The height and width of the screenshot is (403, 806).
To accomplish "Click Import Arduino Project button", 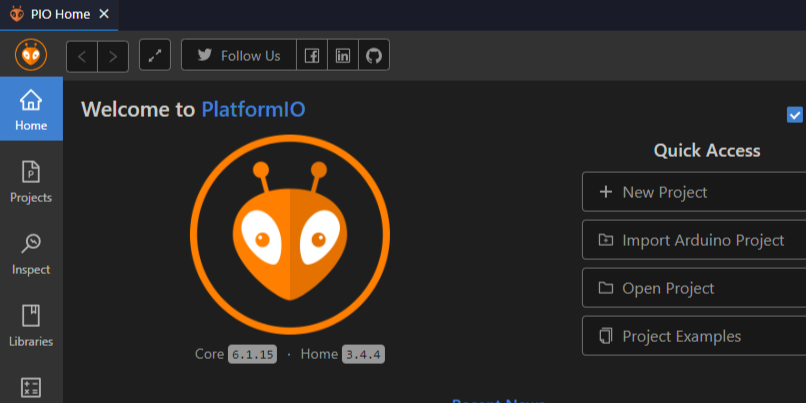I will tap(694, 240).
